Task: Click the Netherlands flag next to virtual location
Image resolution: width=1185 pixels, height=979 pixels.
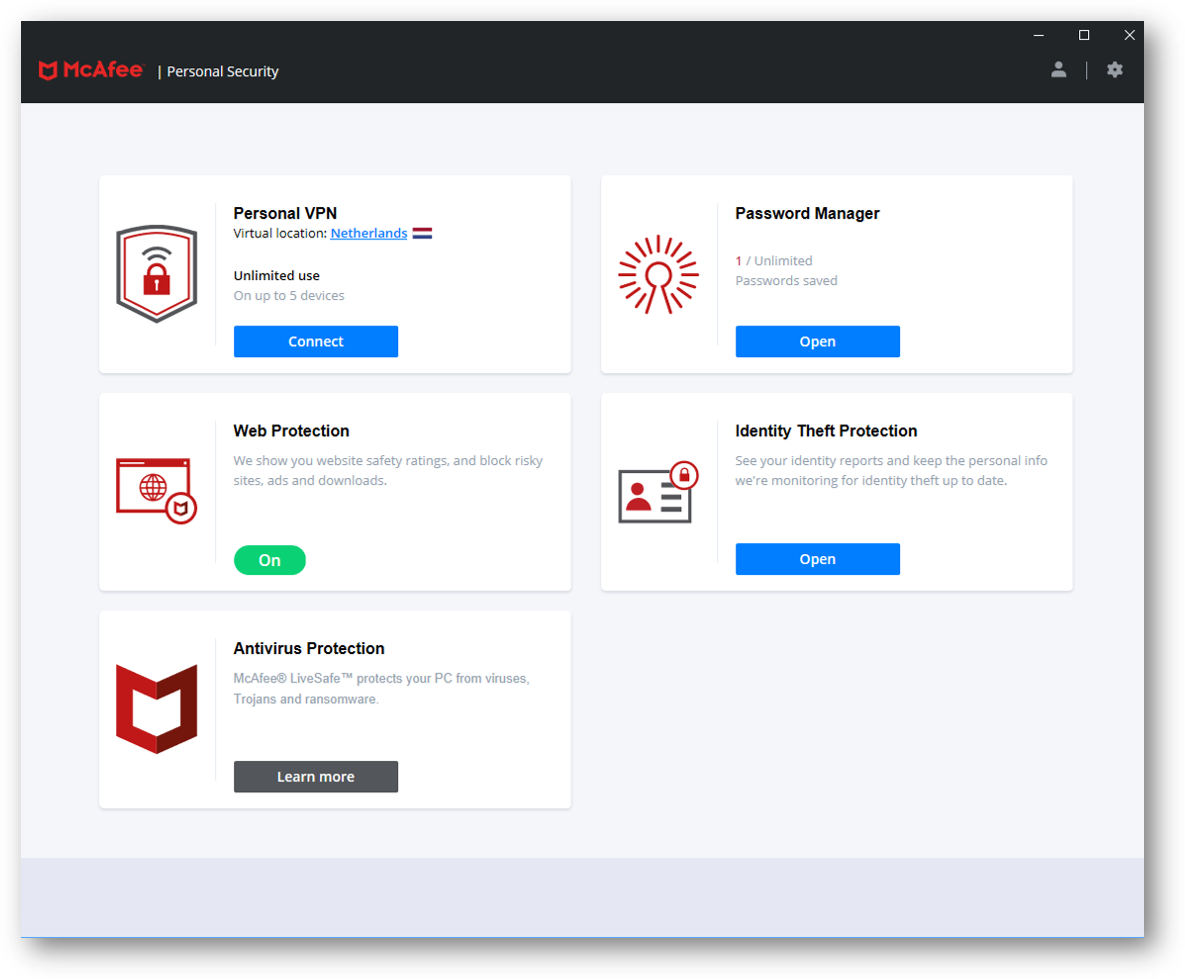Action: coord(423,233)
